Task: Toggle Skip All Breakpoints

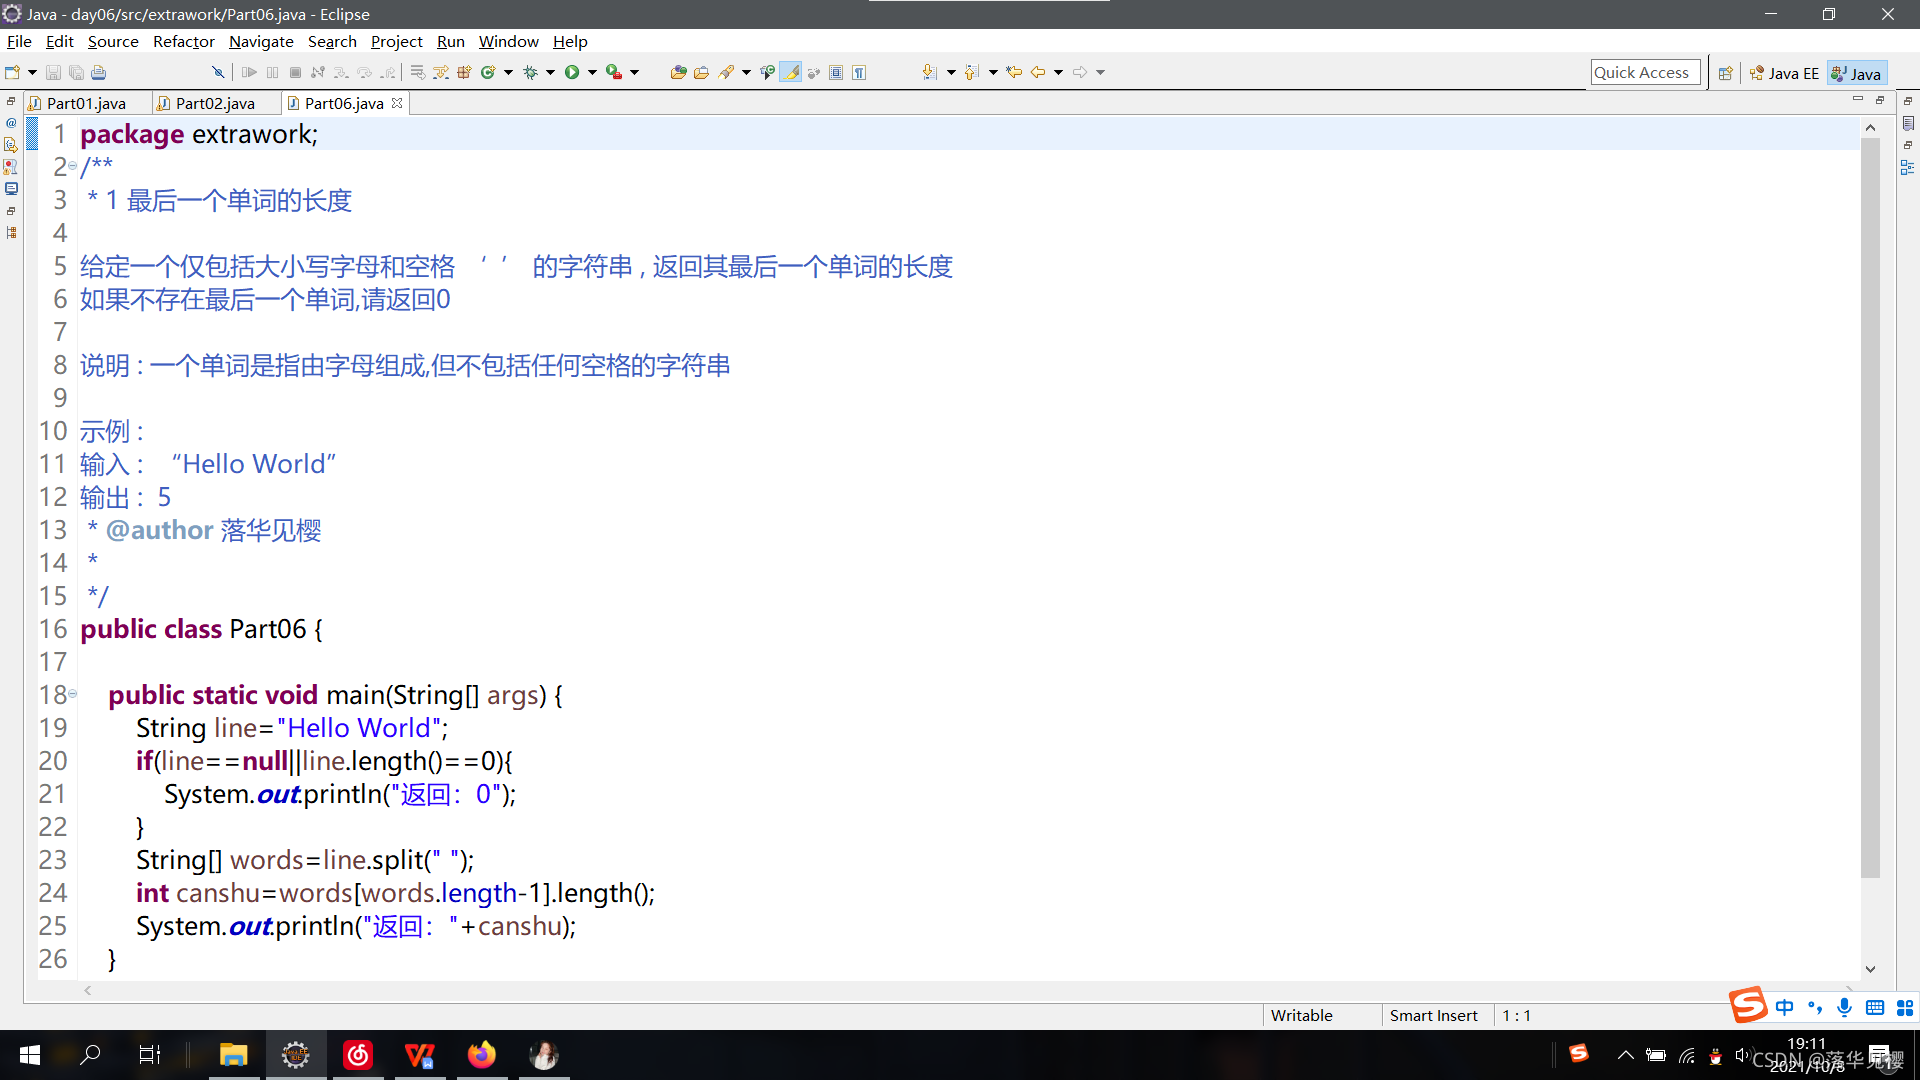Action: 219,72
